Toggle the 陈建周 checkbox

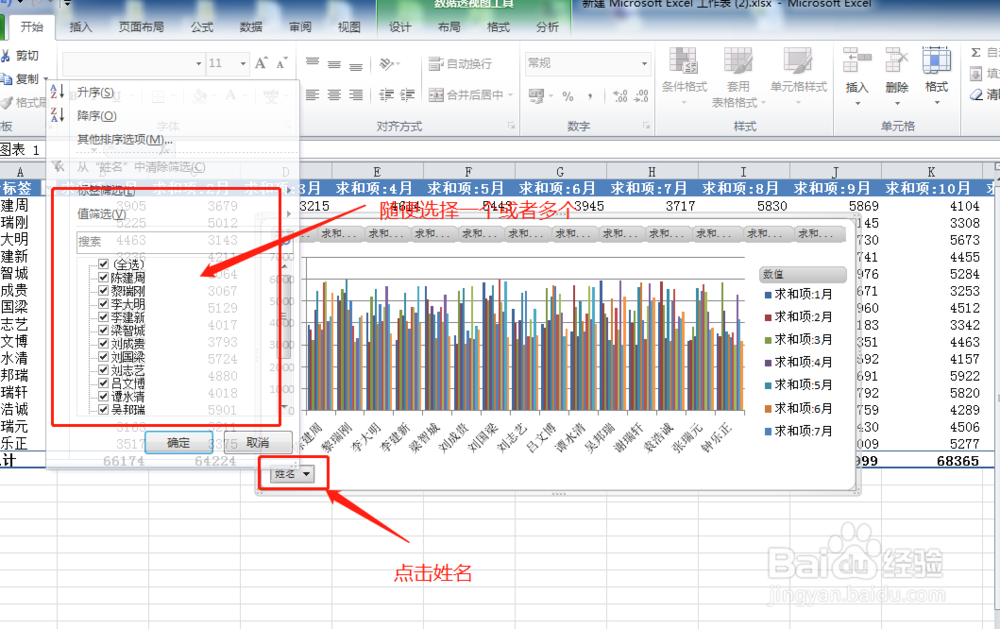pos(103,277)
